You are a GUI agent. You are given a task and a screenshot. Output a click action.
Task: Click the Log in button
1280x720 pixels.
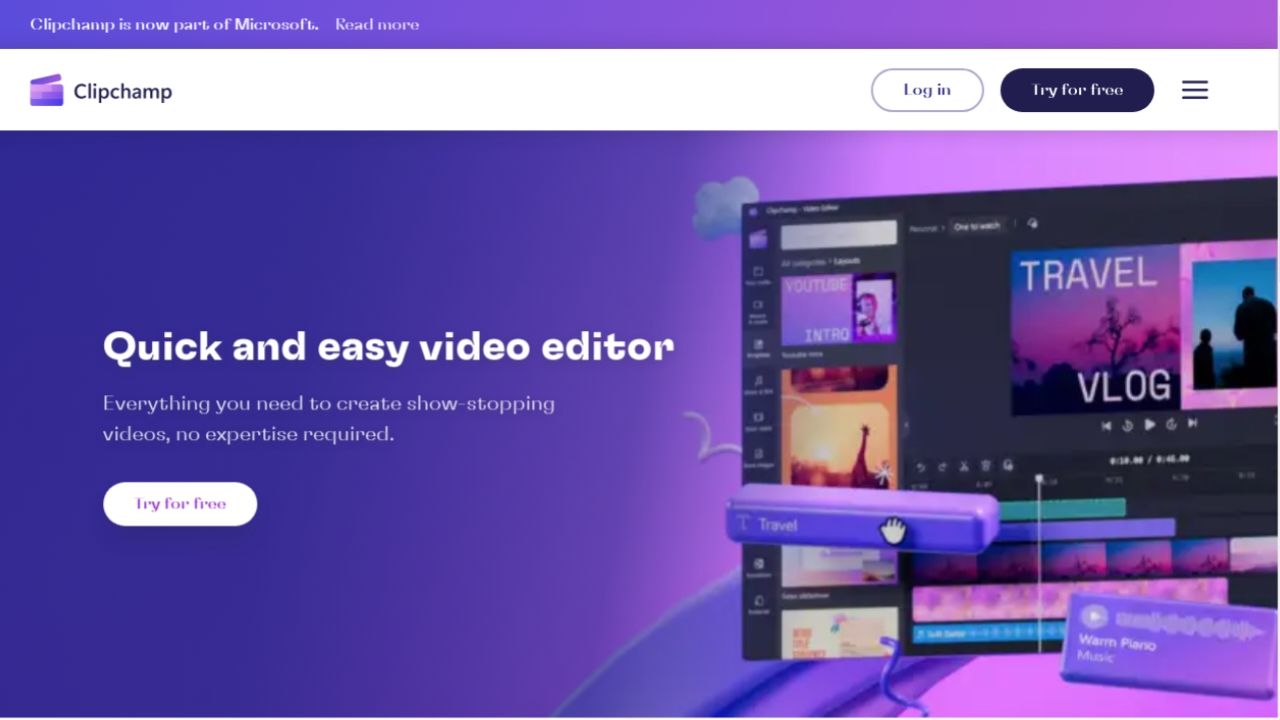click(x=927, y=90)
